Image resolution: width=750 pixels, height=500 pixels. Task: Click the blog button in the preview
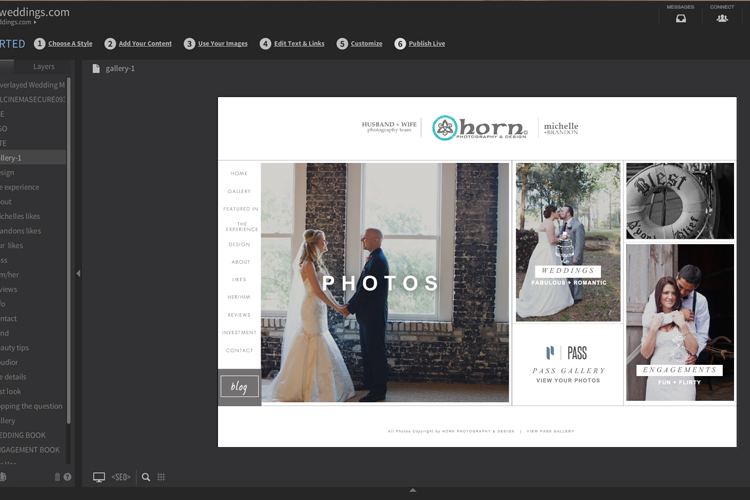pyautogui.click(x=239, y=386)
